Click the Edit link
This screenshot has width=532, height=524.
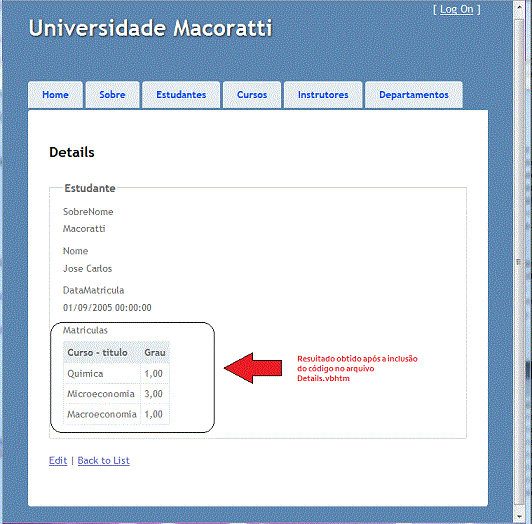pos(58,461)
